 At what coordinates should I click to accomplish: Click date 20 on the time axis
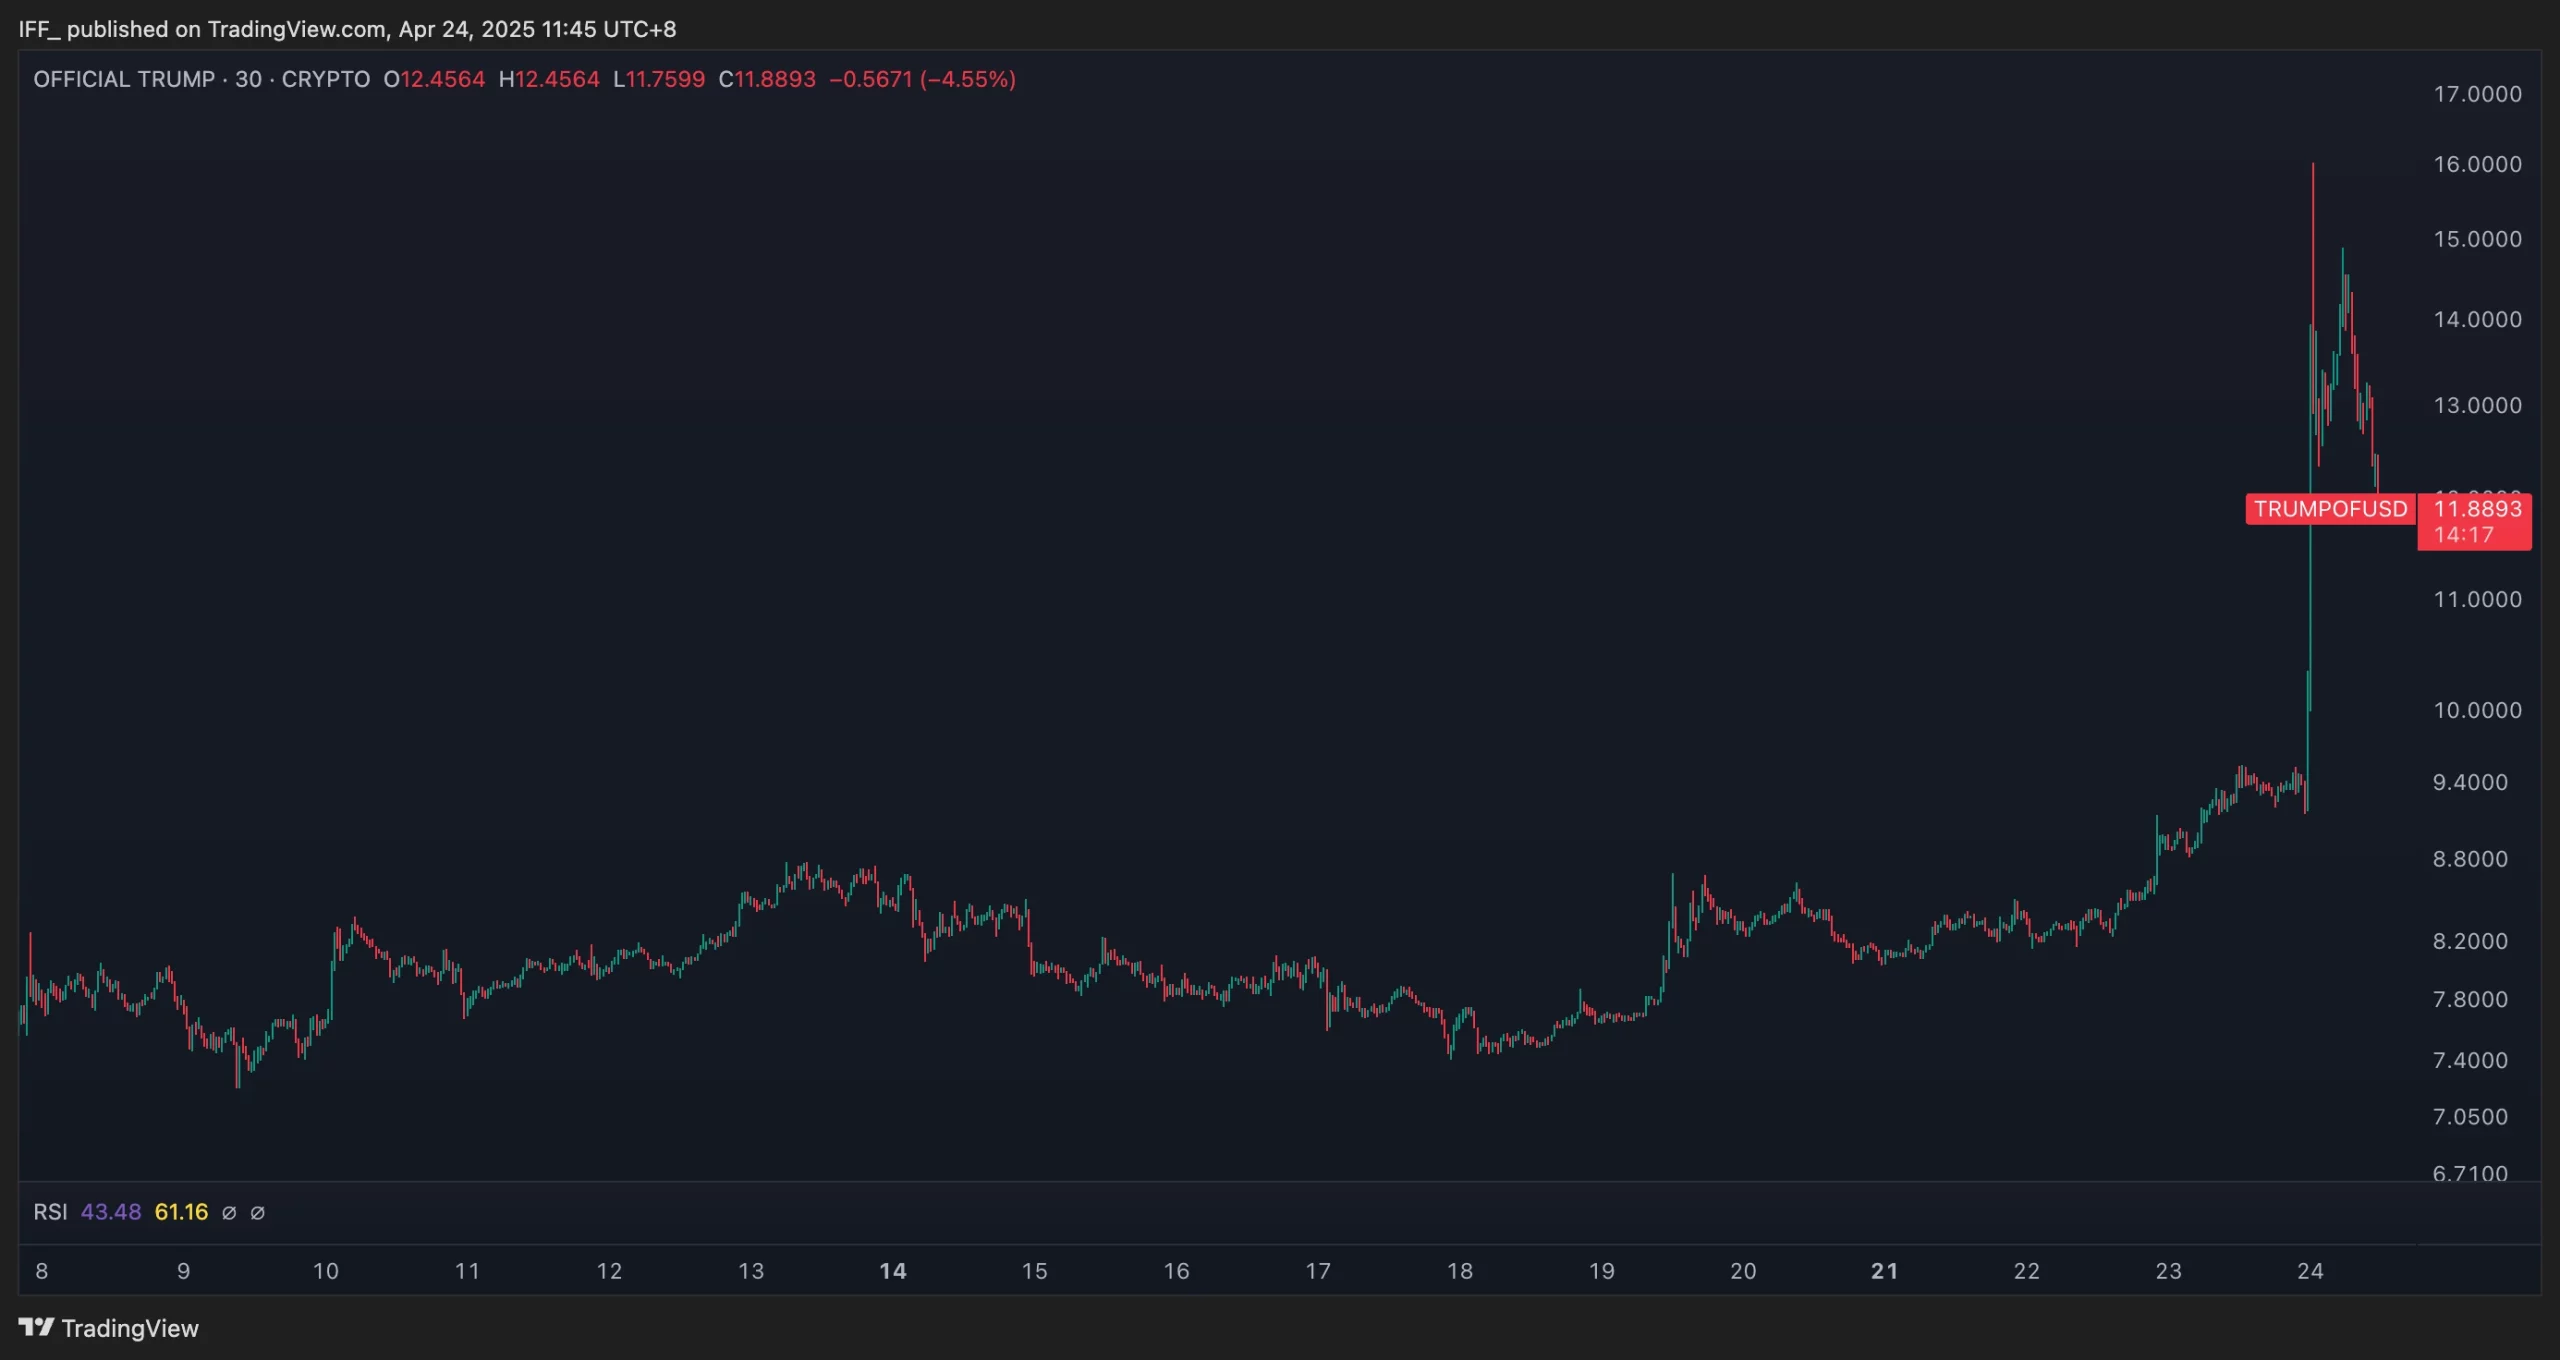pos(1744,1271)
